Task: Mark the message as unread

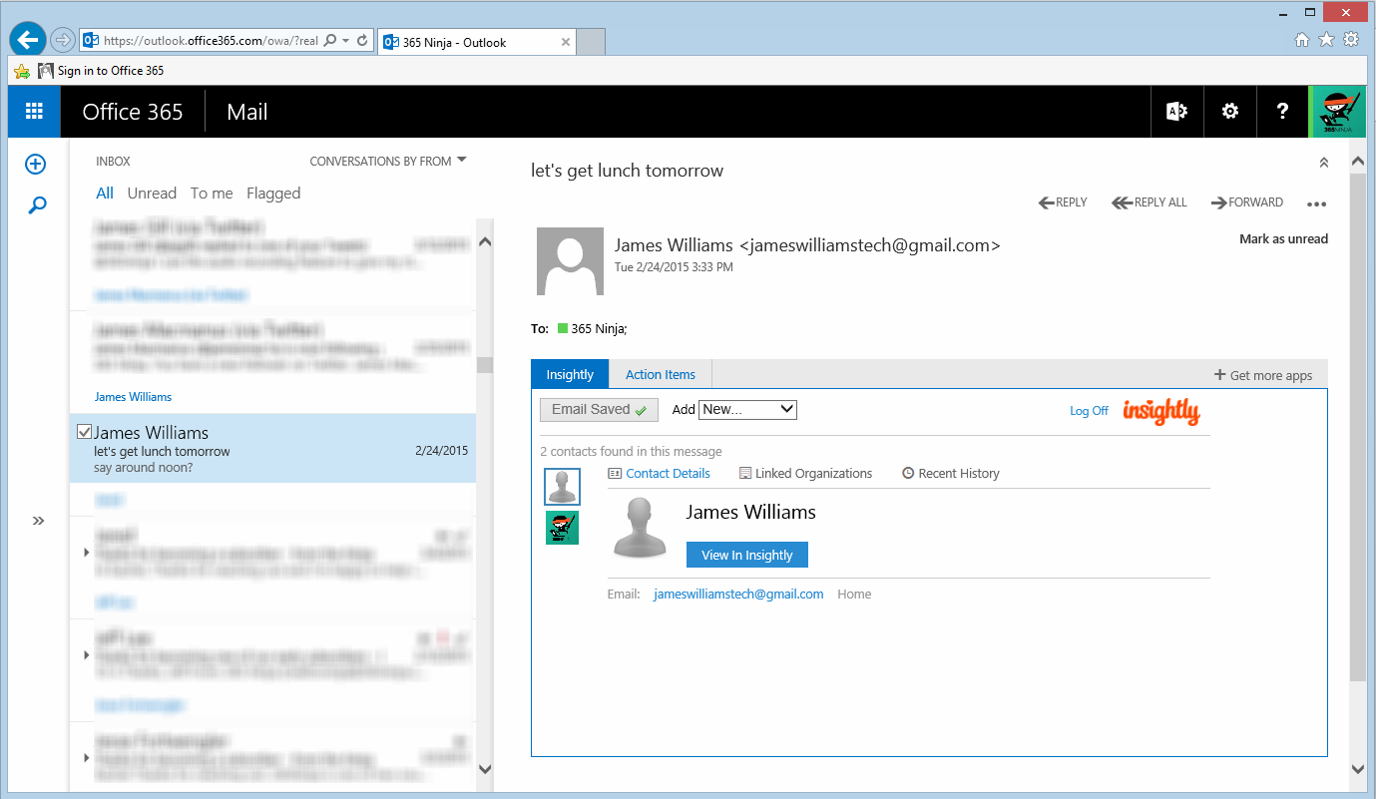Action: 1284,239
